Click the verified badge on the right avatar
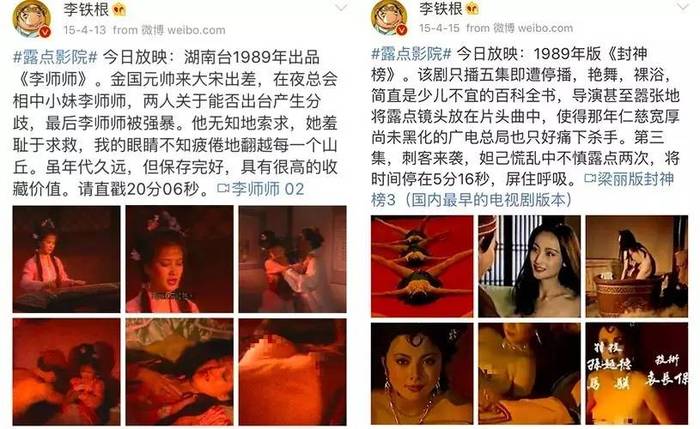The height and width of the screenshot is (429, 700). [x=401, y=30]
